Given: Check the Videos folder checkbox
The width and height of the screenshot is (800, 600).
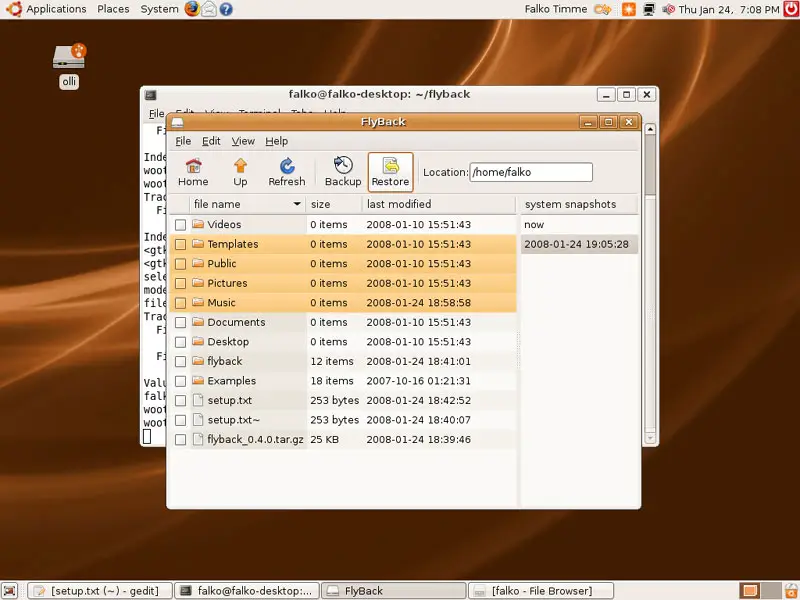Looking at the screenshot, I should 180,224.
